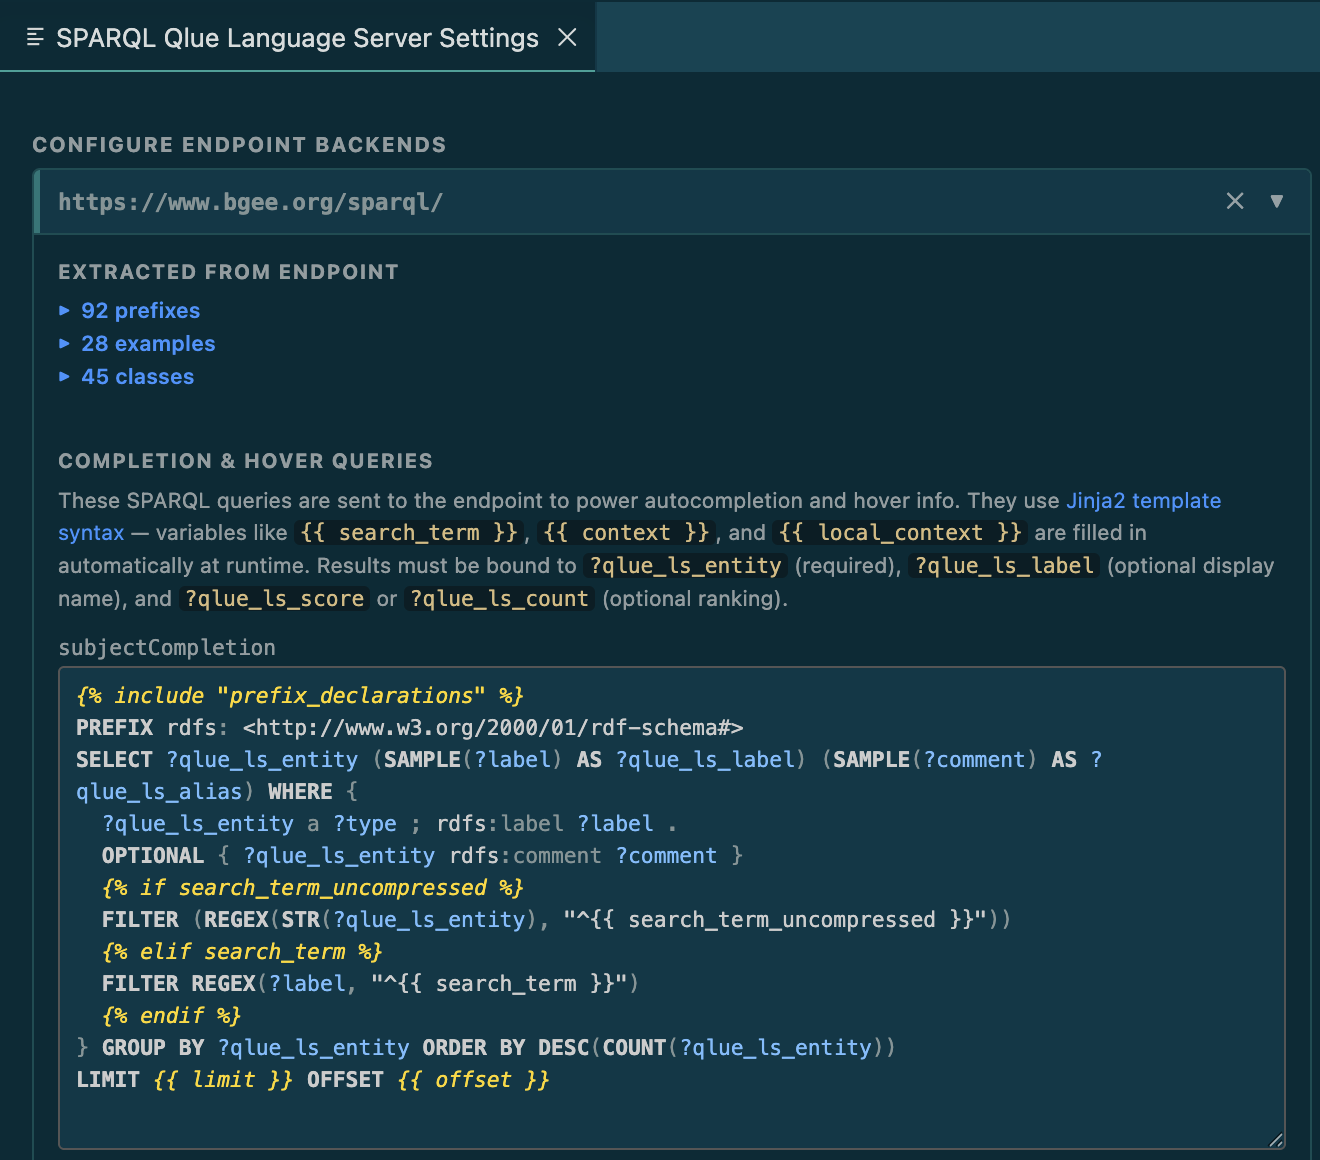This screenshot has width=1320, height=1160.
Task: Click the GROUP BY line in query
Action: point(486,1048)
